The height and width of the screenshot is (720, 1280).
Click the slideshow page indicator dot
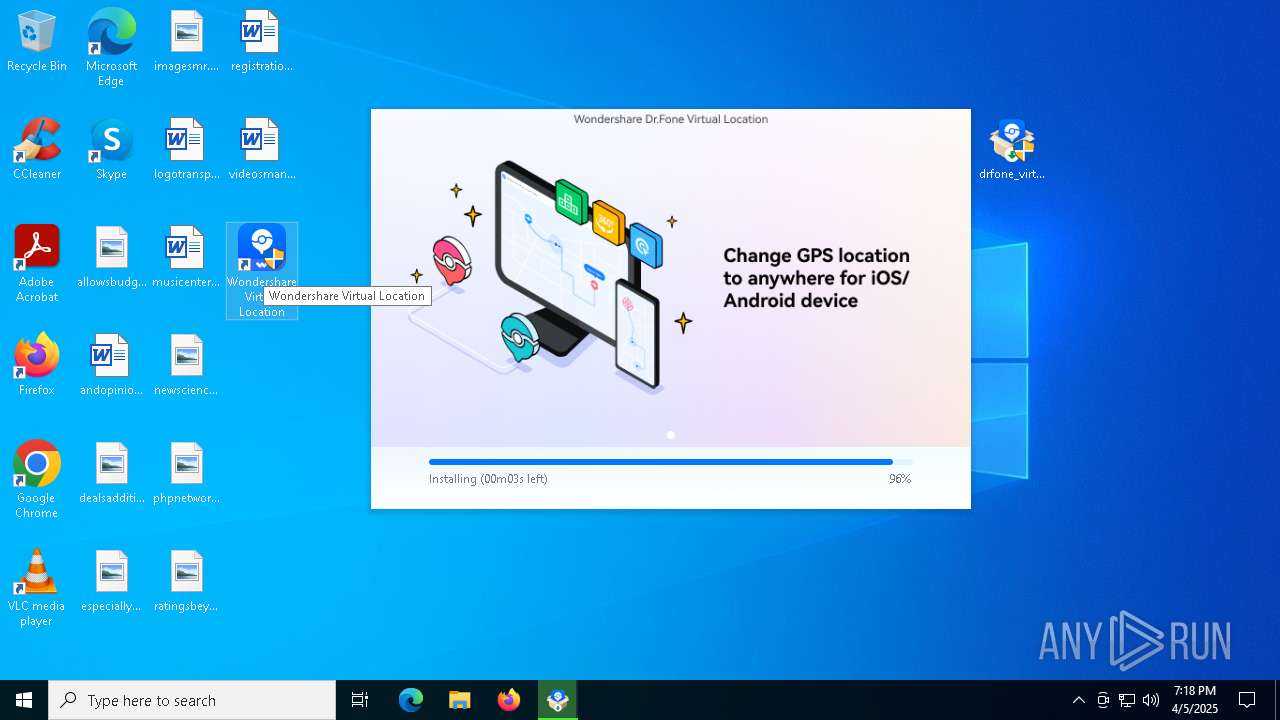coord(671,435)
